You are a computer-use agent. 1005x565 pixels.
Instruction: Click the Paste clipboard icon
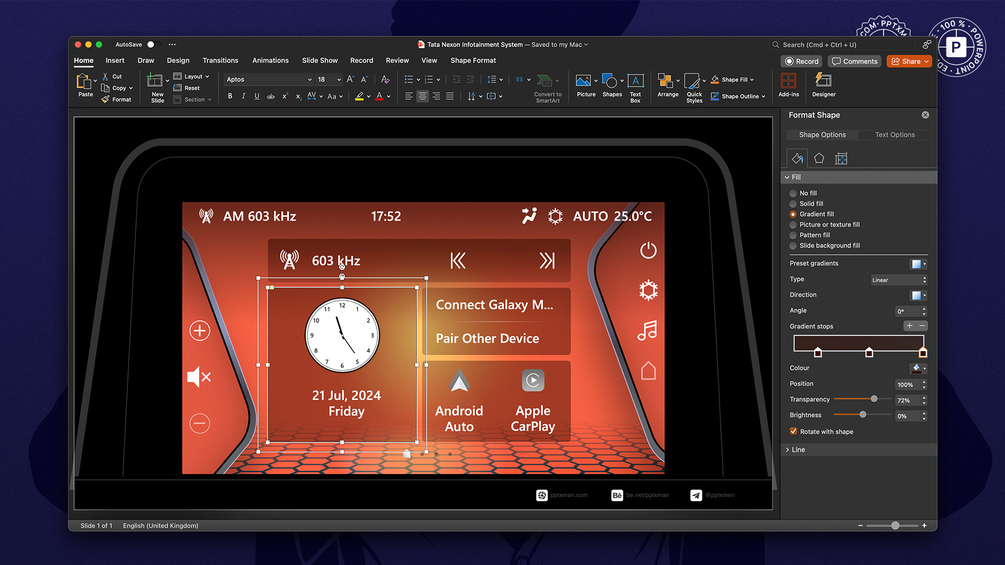tap(84, 81)
